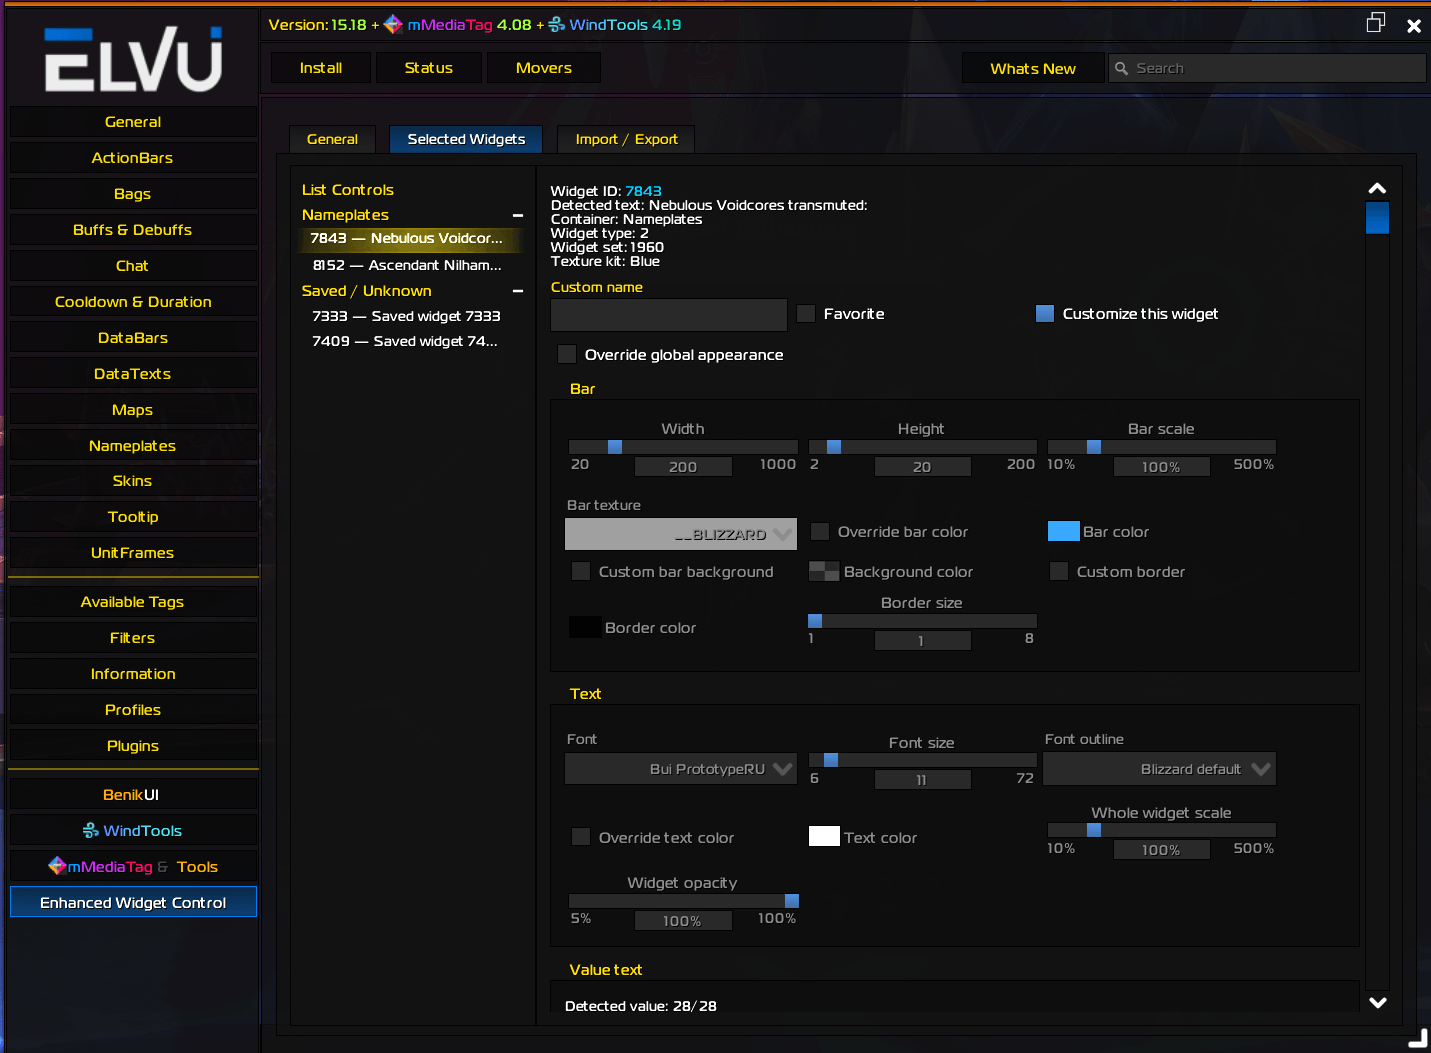Switch to the General tab

(x=332, y=139)
